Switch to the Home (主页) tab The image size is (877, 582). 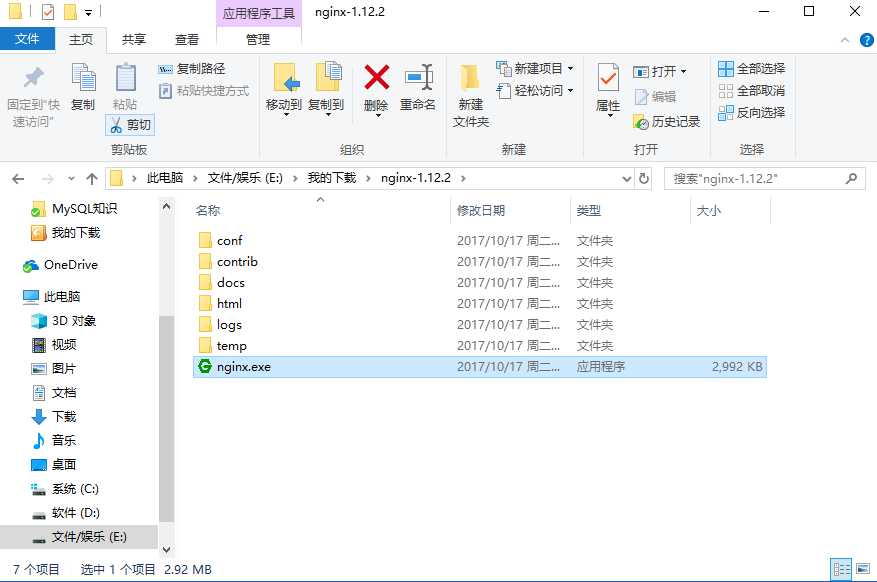click(81, 39)
